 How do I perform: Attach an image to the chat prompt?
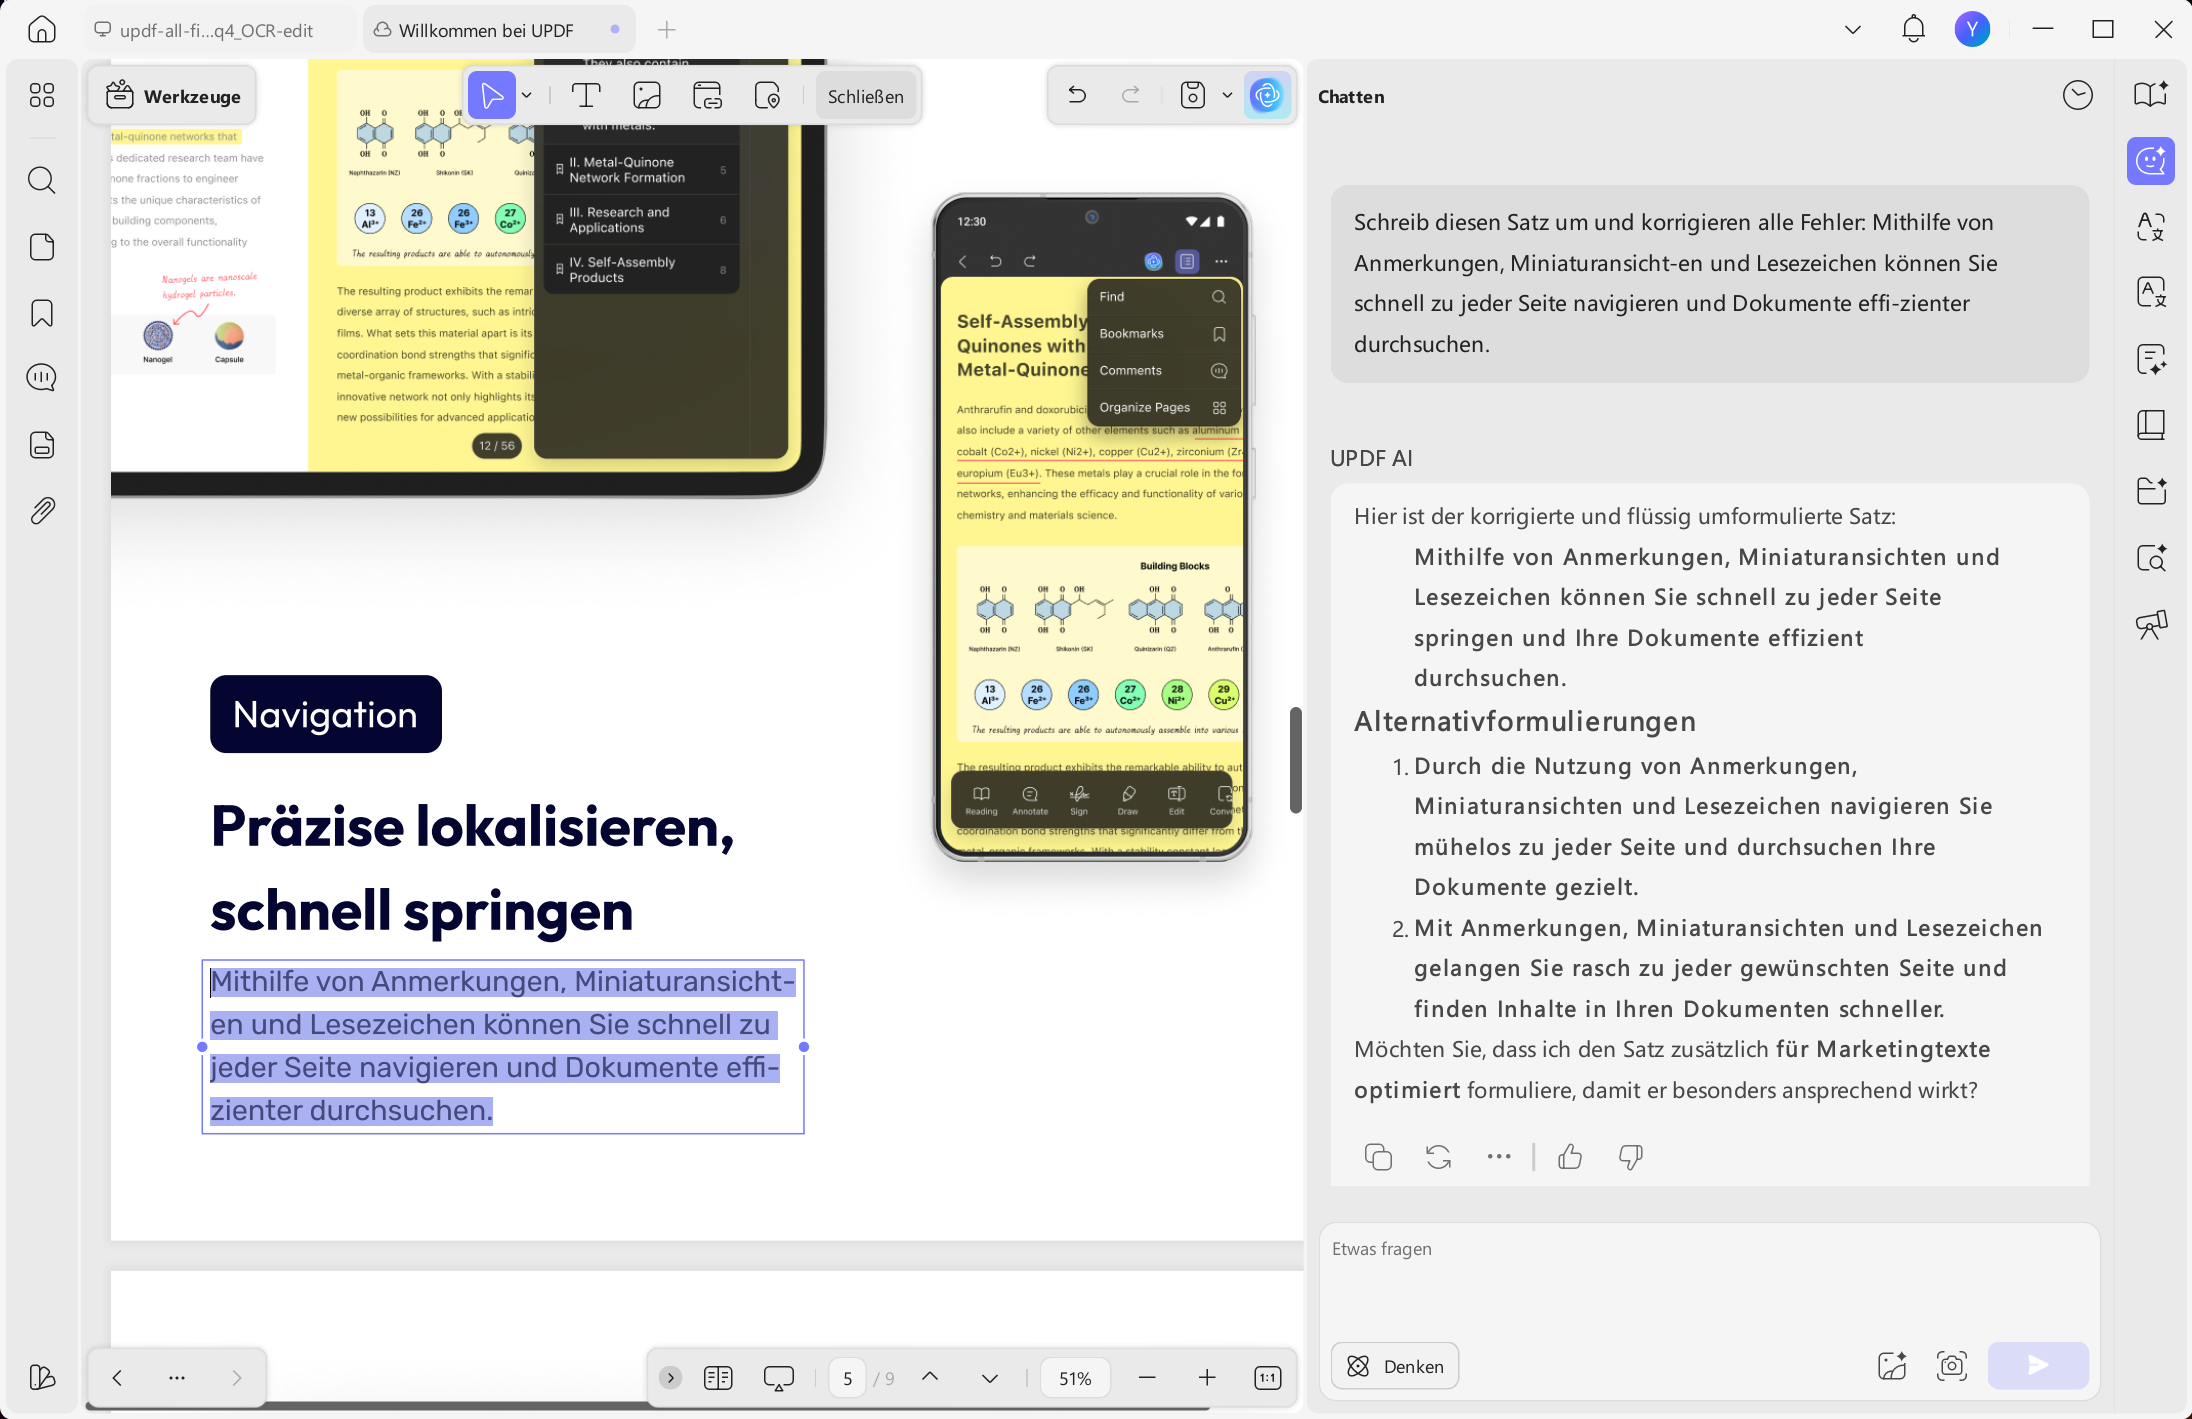click(x=1892, y=1366)
